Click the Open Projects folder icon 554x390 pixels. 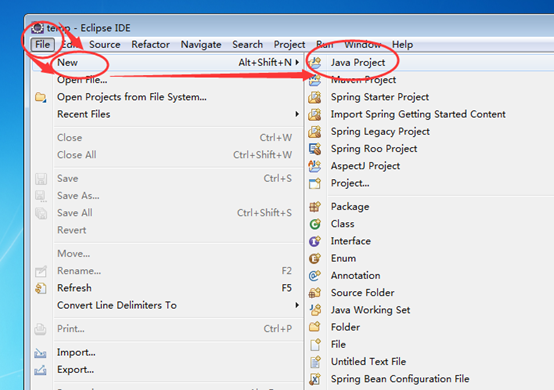pos(41,97)
